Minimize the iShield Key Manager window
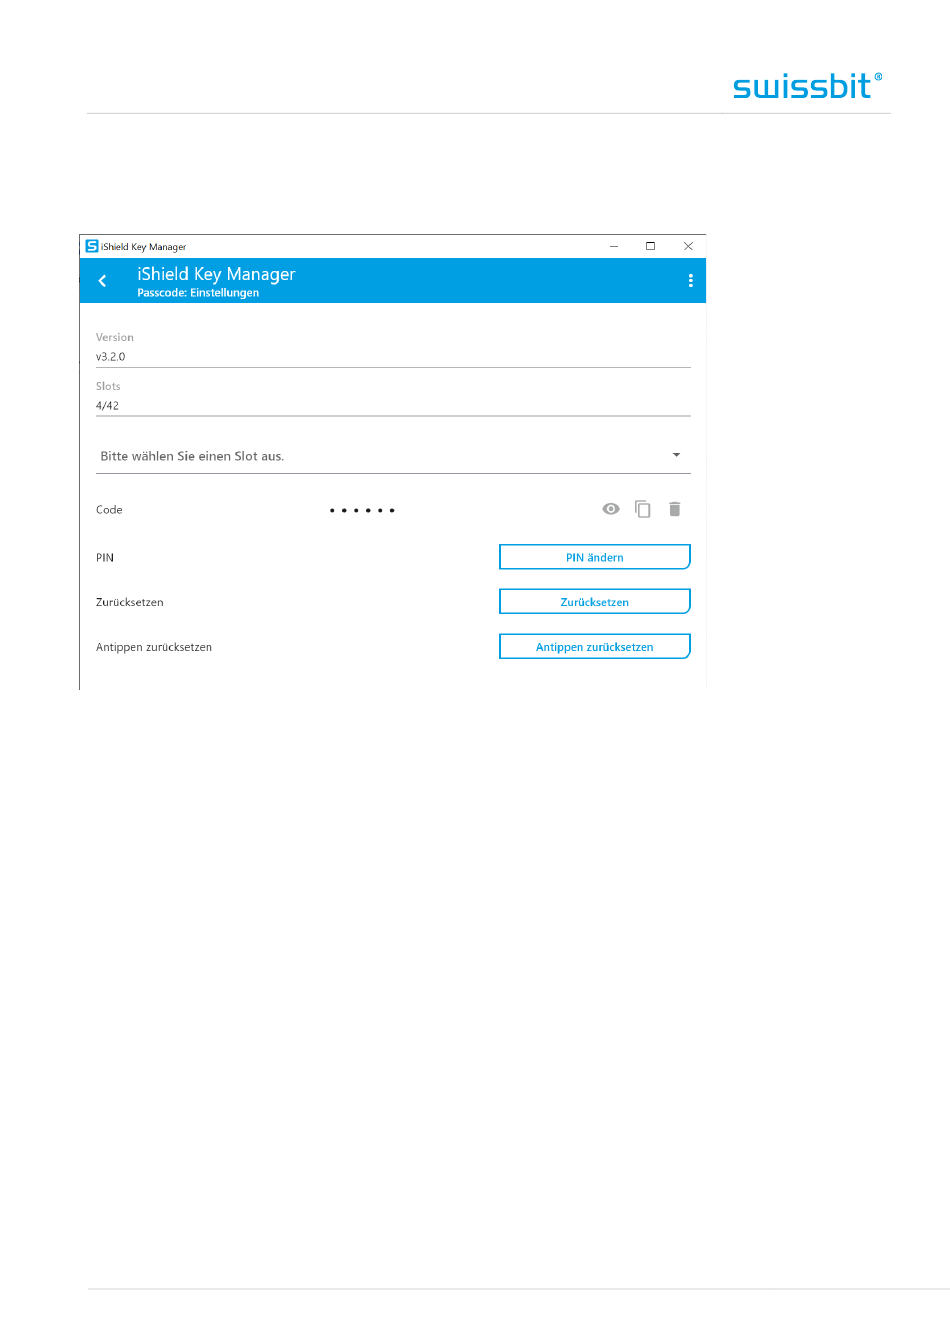This screenshot has width=950, height=1344. click(614, 246)
